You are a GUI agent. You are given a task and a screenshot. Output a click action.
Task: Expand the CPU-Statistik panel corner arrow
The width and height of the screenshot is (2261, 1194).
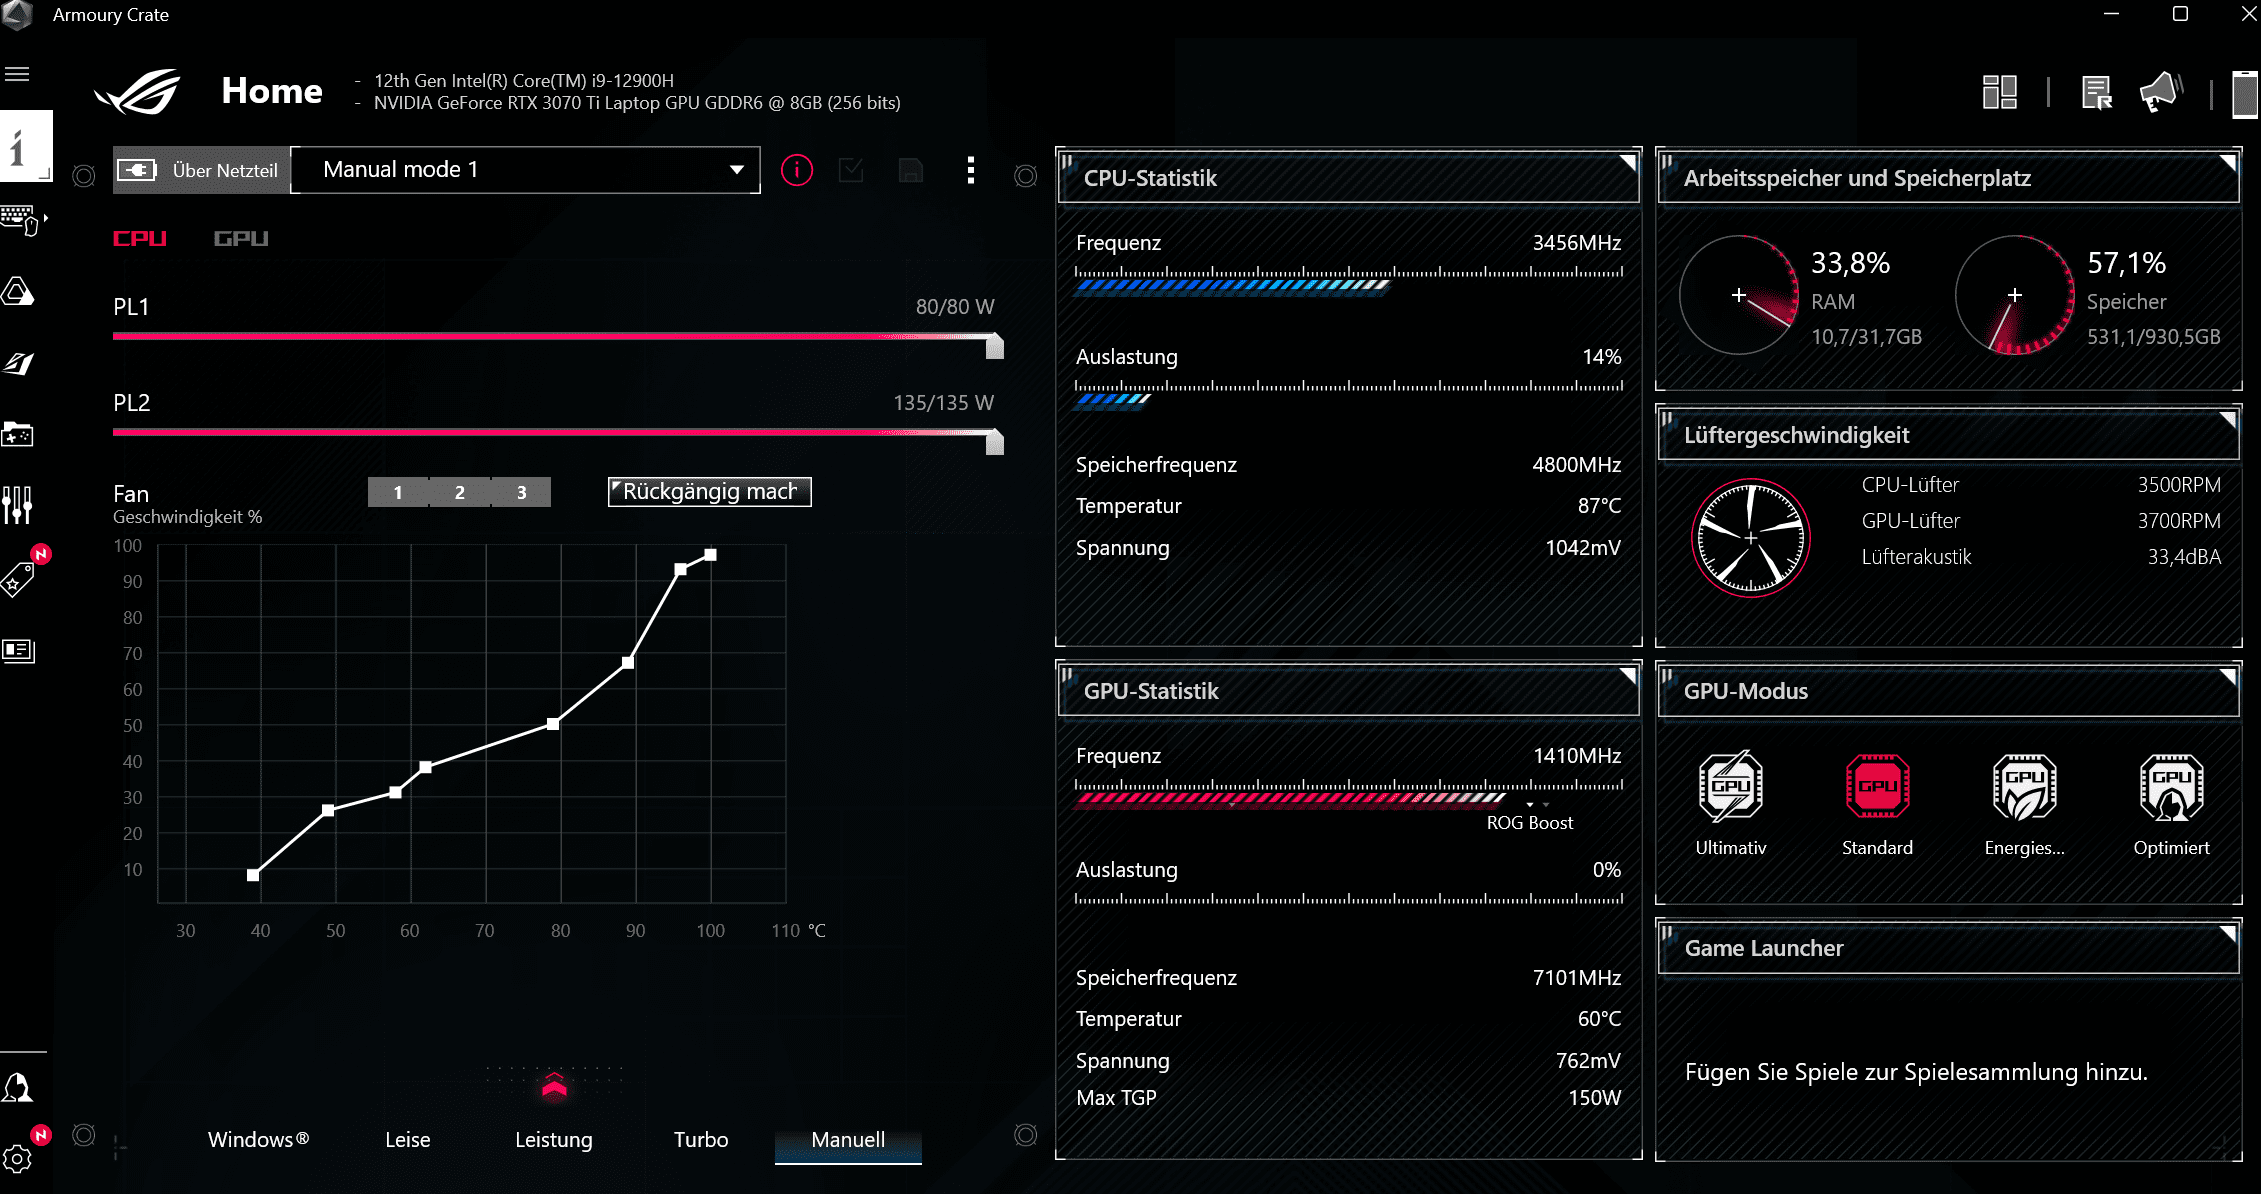click(1627, 162)
